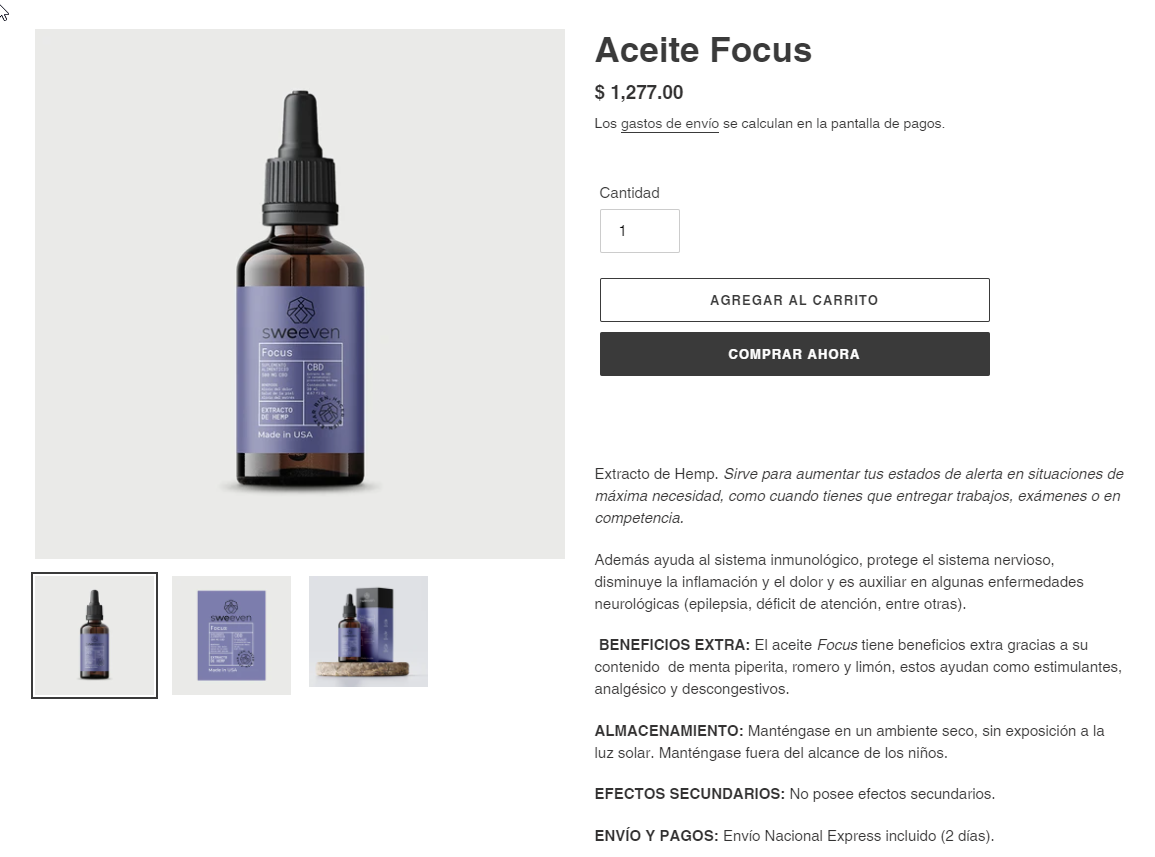Click the Extracto de Hemp description paragraph
This screenshot has width=1155, height=857.
tap(859, 496)
